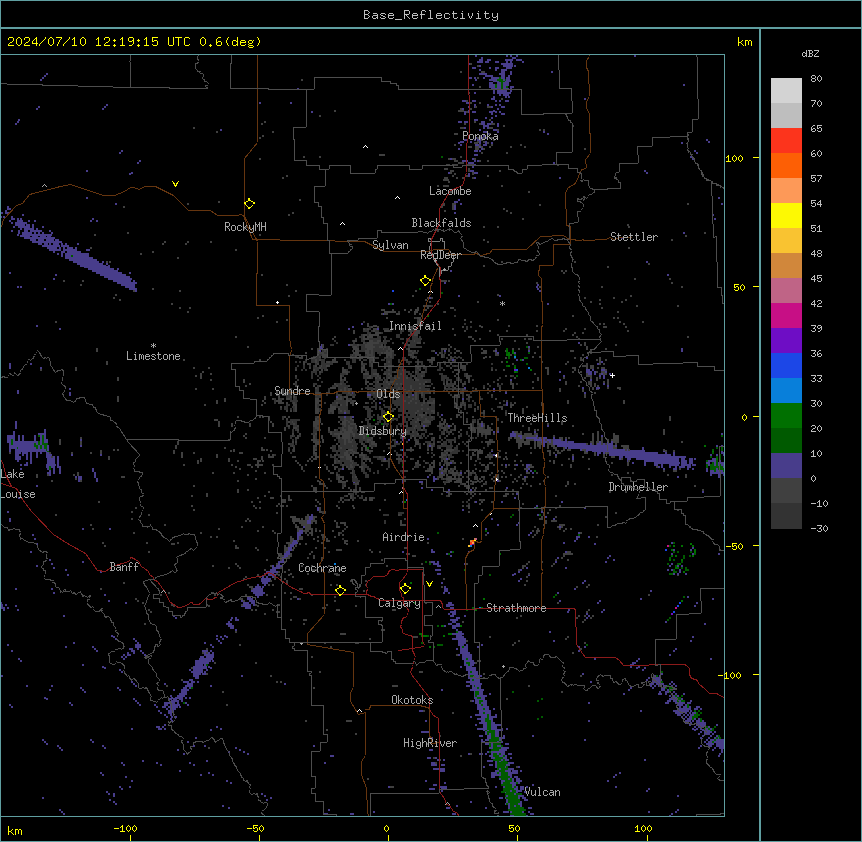Viewport: 862px width, 842px height.
Task: Click the Stettler label
Action: 634,237
